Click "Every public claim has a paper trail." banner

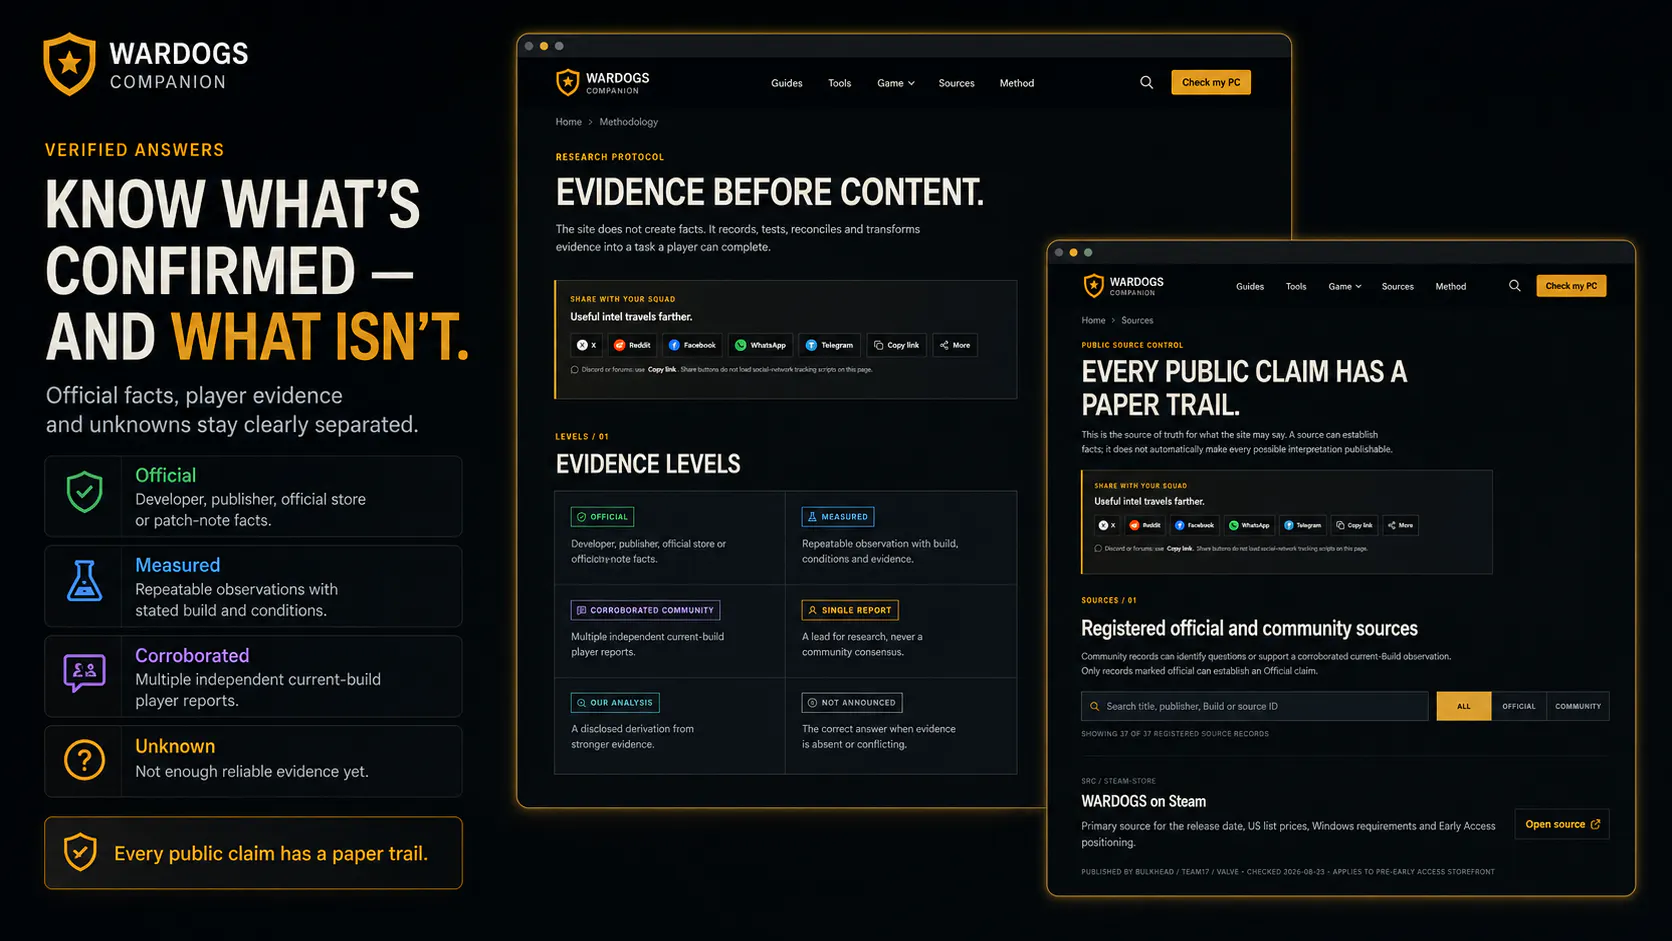click(x=253, y=853)
